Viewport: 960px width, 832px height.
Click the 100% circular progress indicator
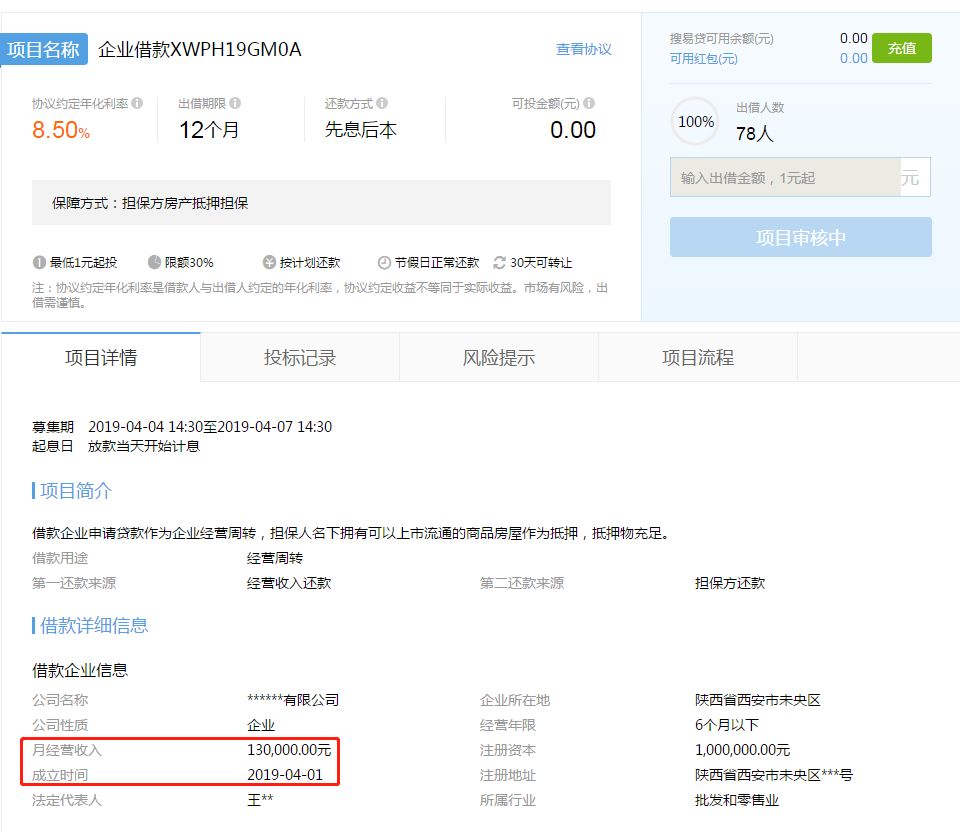(x=696, y=122)
